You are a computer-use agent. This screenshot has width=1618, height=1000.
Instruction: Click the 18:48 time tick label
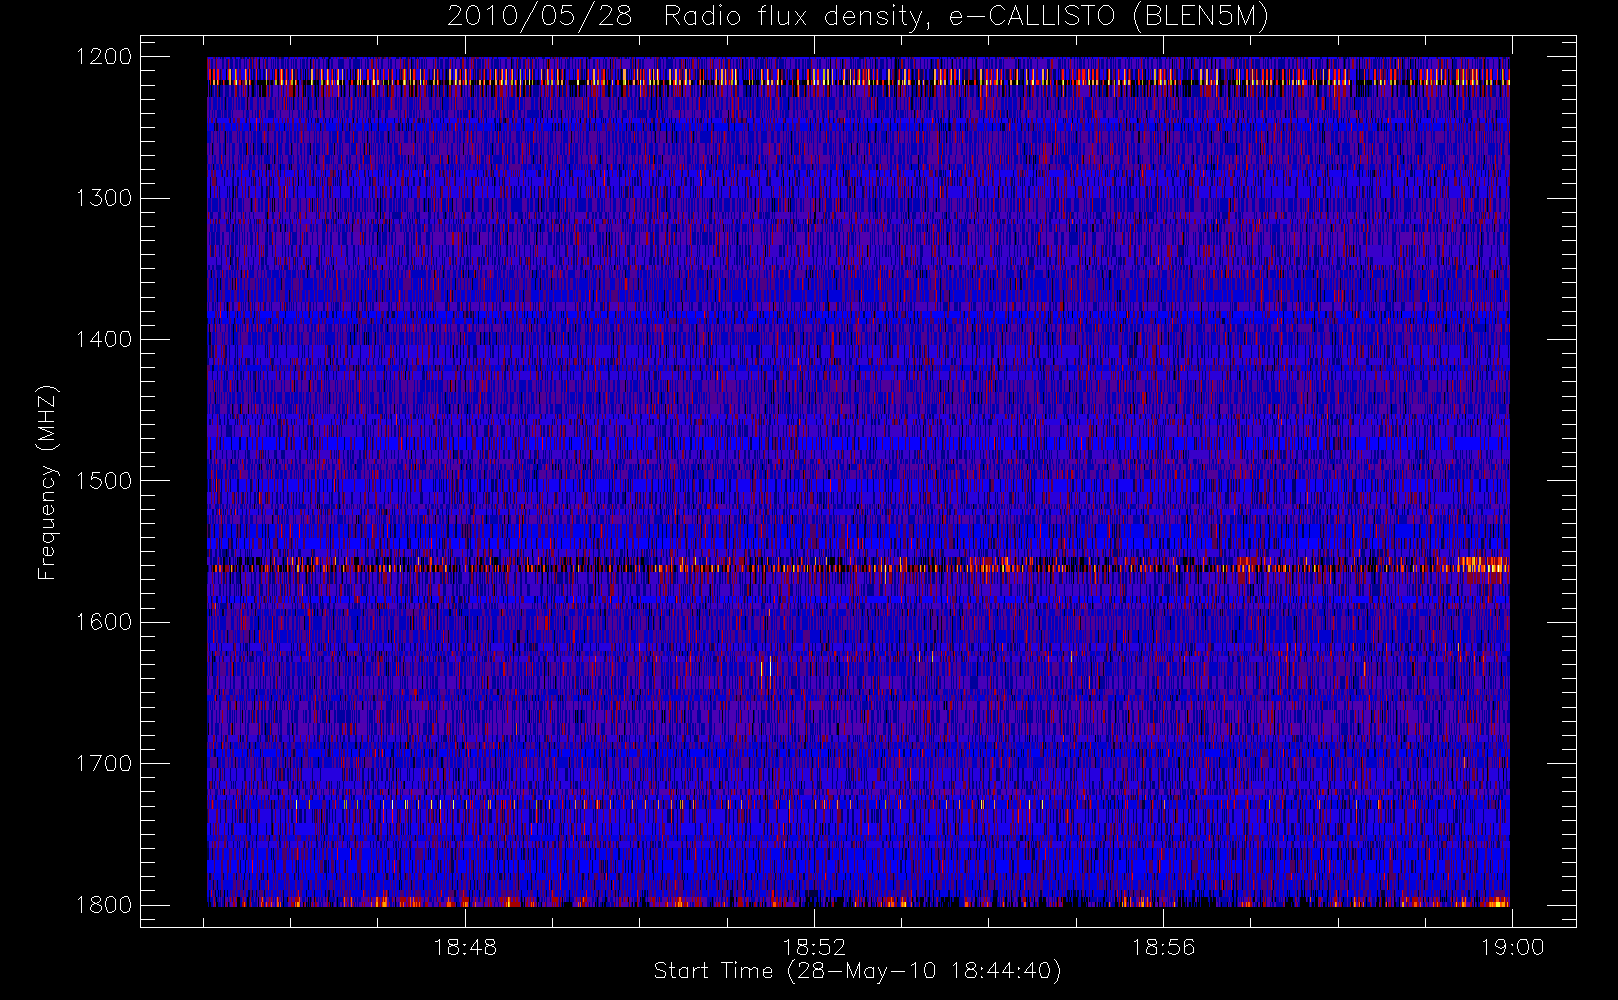(x=465, y=947)
